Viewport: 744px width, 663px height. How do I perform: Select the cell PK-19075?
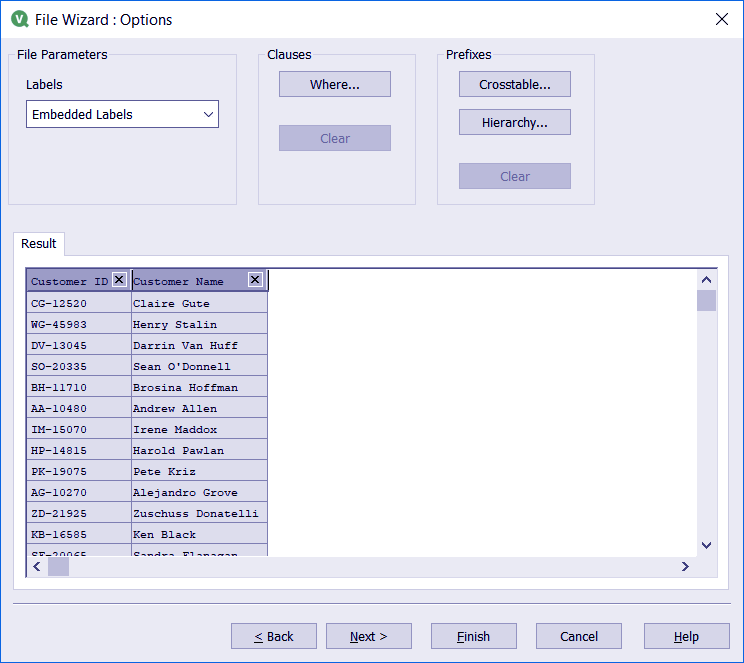pos(79,471)
